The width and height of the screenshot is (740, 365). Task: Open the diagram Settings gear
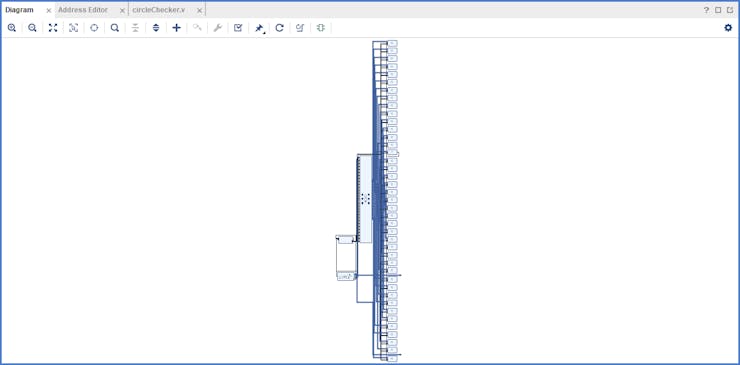(728, 27)
